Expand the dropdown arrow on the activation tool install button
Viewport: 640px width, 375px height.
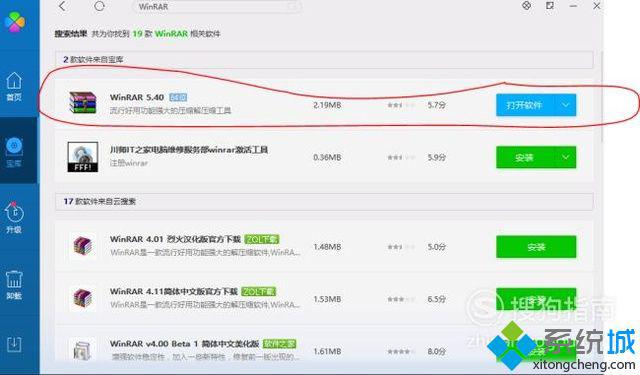click(x=566, y=158)
